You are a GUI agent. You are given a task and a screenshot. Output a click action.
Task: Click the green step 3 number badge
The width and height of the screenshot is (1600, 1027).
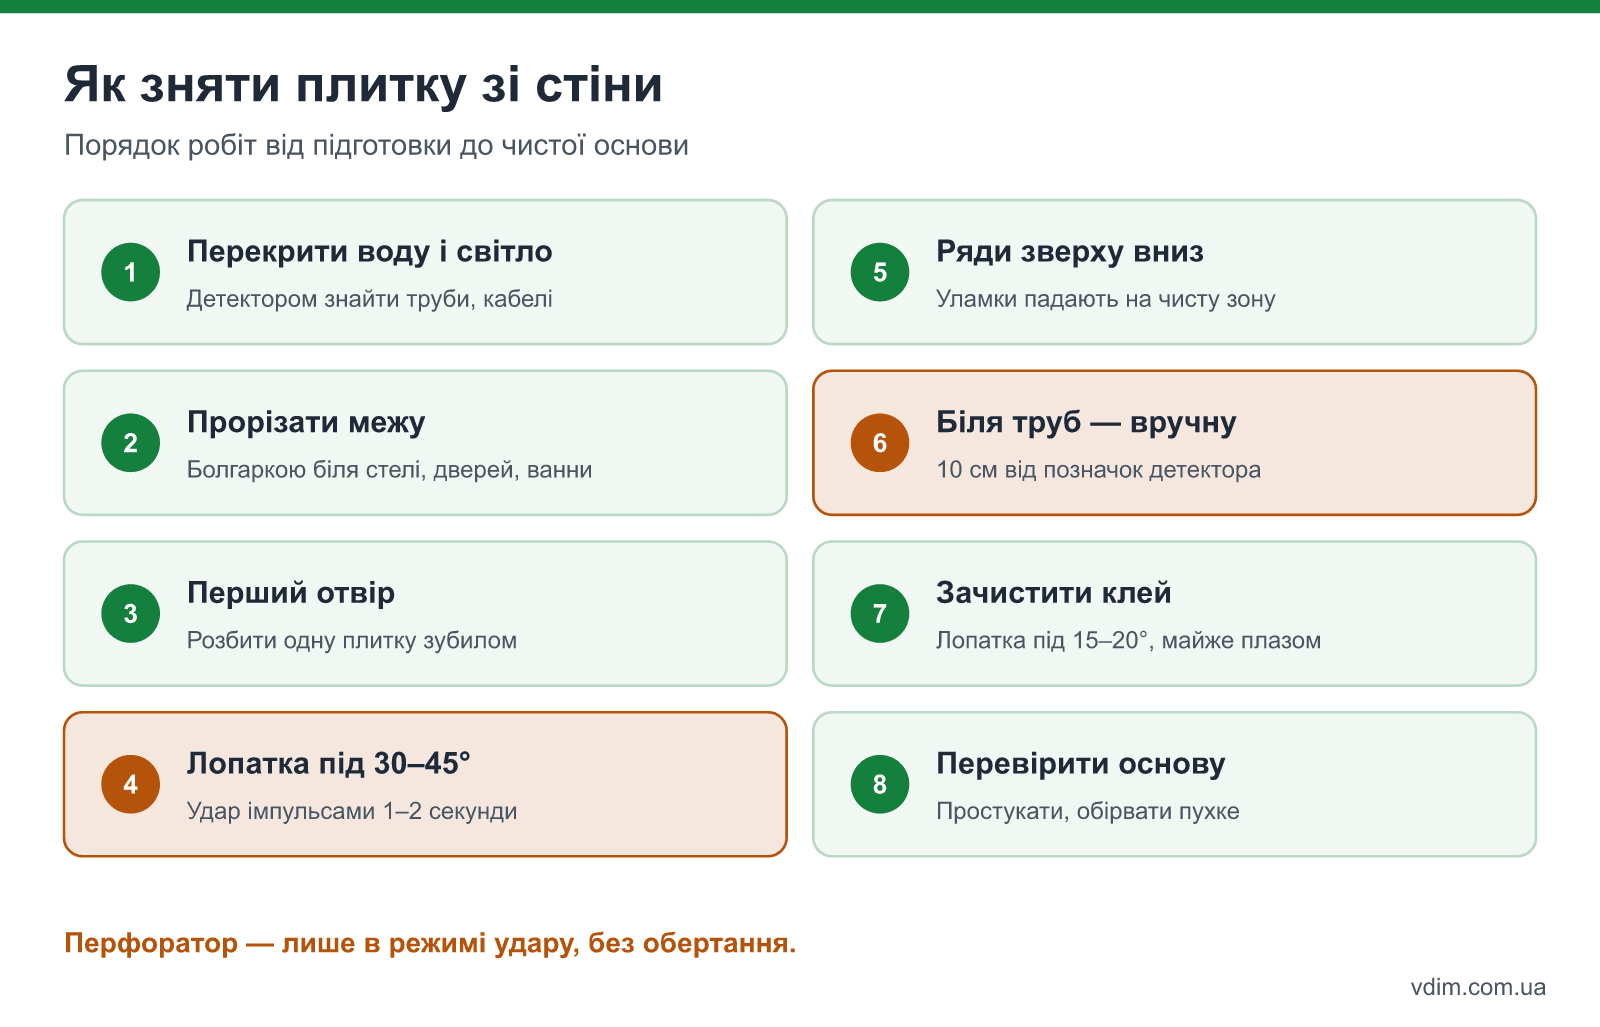coord(131,614)
